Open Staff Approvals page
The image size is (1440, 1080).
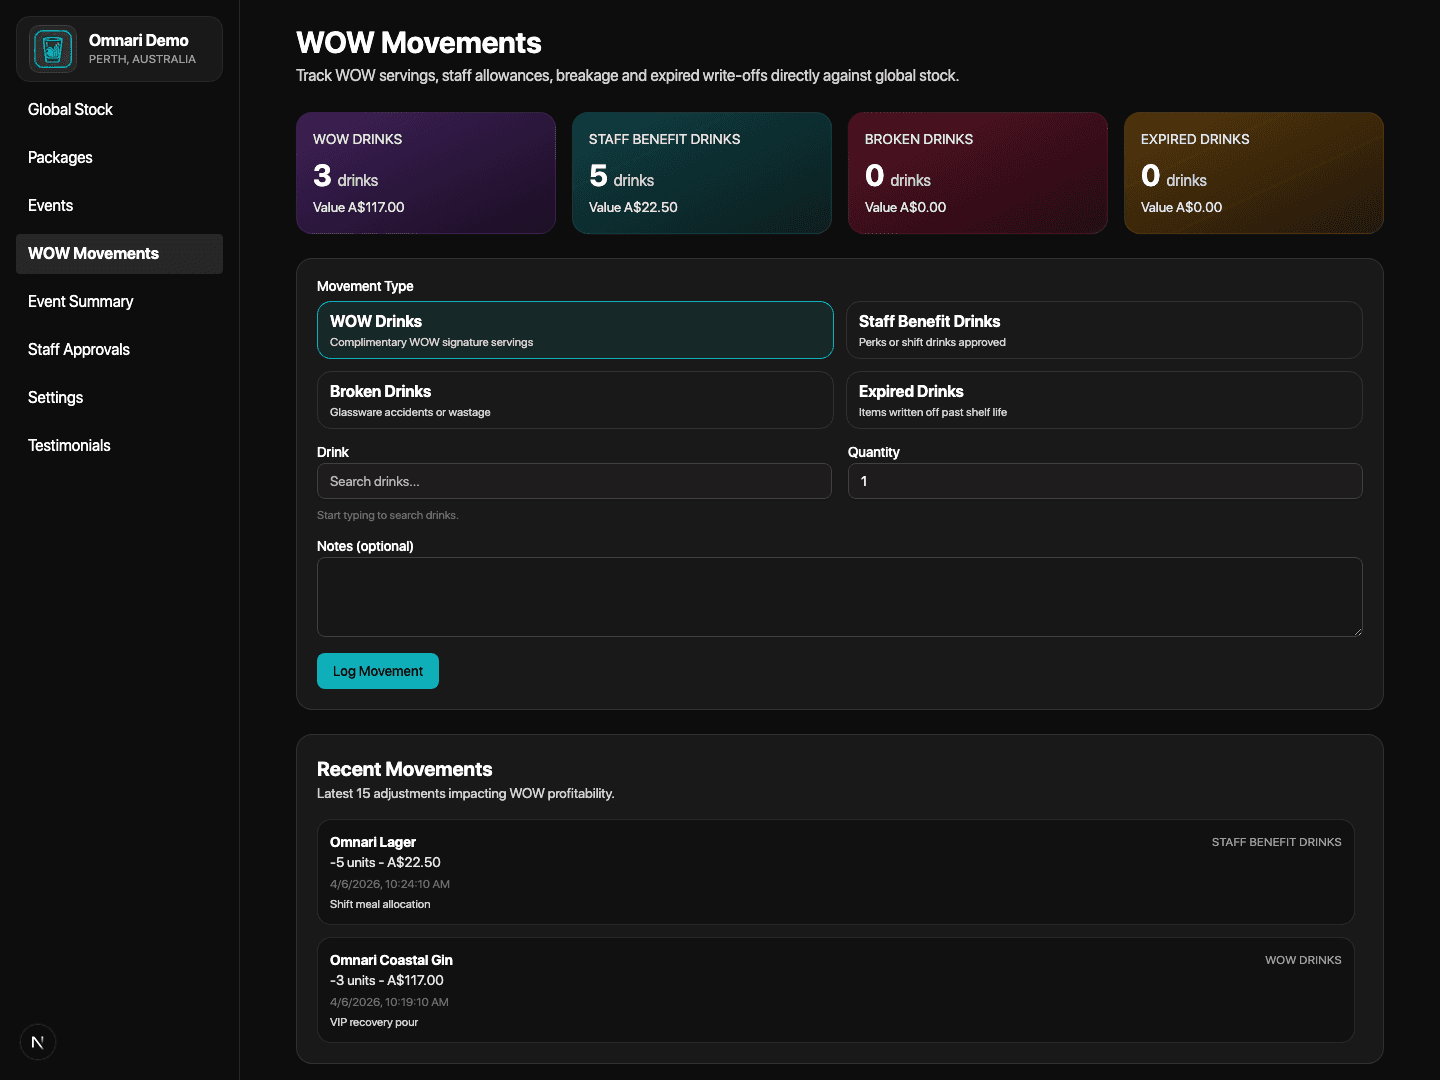(x=79, y=350)
